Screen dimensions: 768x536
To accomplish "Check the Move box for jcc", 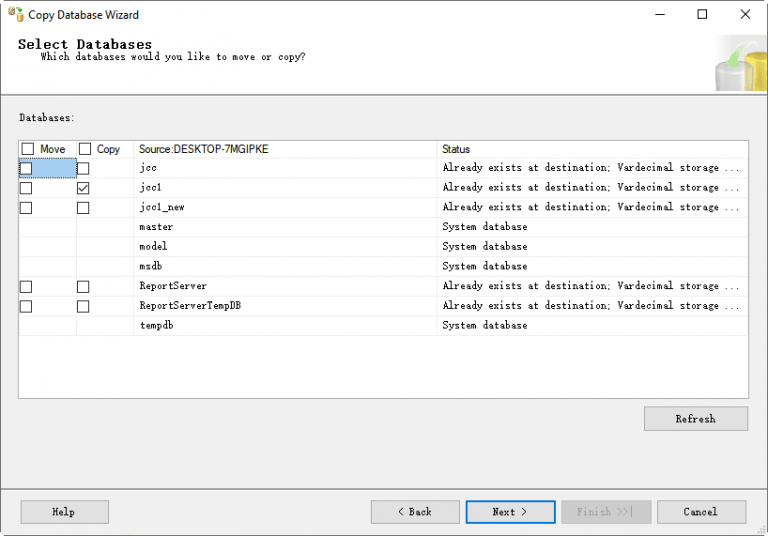I will 26,169.
